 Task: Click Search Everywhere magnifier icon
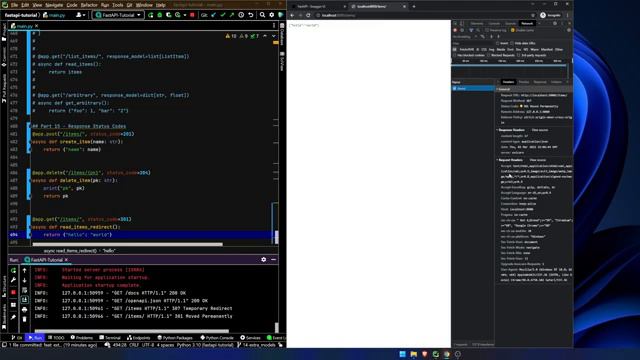coord(262,15)
